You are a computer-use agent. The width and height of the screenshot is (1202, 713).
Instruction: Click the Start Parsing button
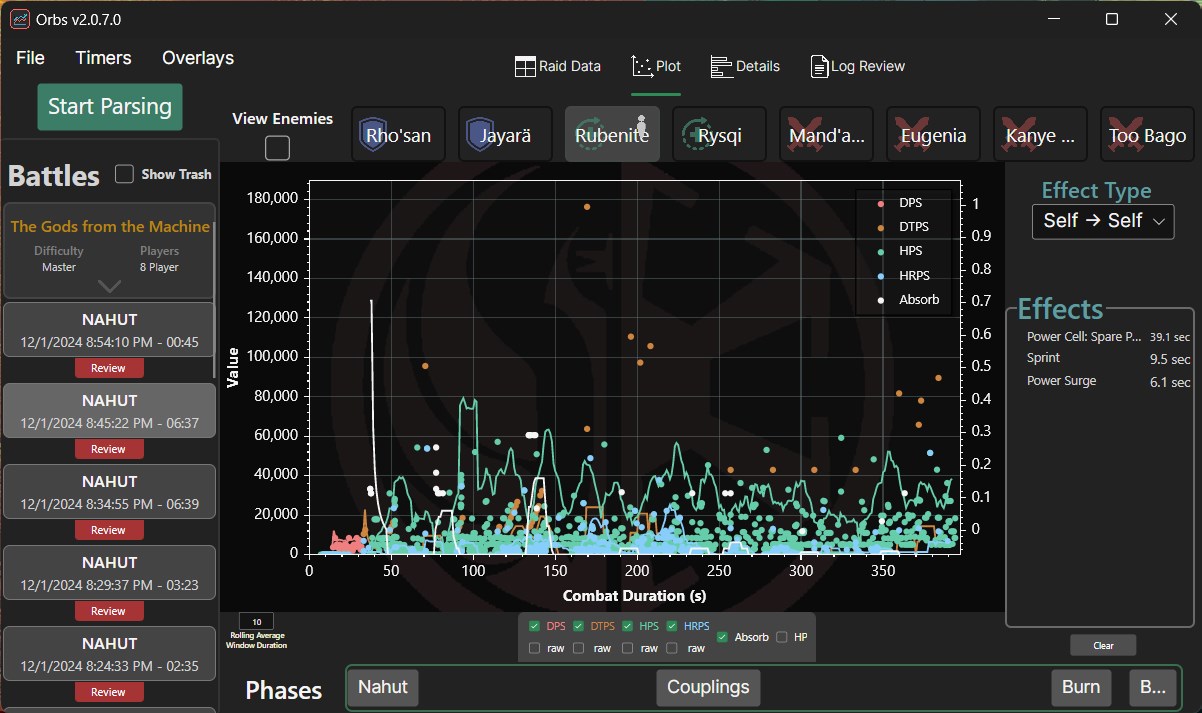point(110,106)
